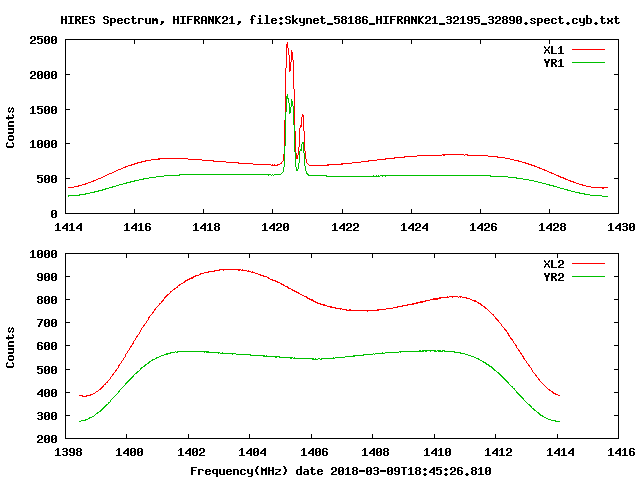640x480 pixels.
Task: Click the 1412 x-axis label on lower plot
Action: 498,452
